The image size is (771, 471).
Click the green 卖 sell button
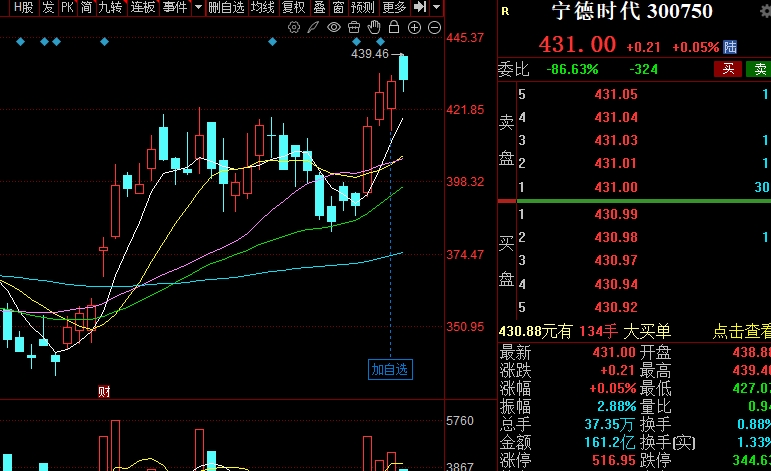759,69
